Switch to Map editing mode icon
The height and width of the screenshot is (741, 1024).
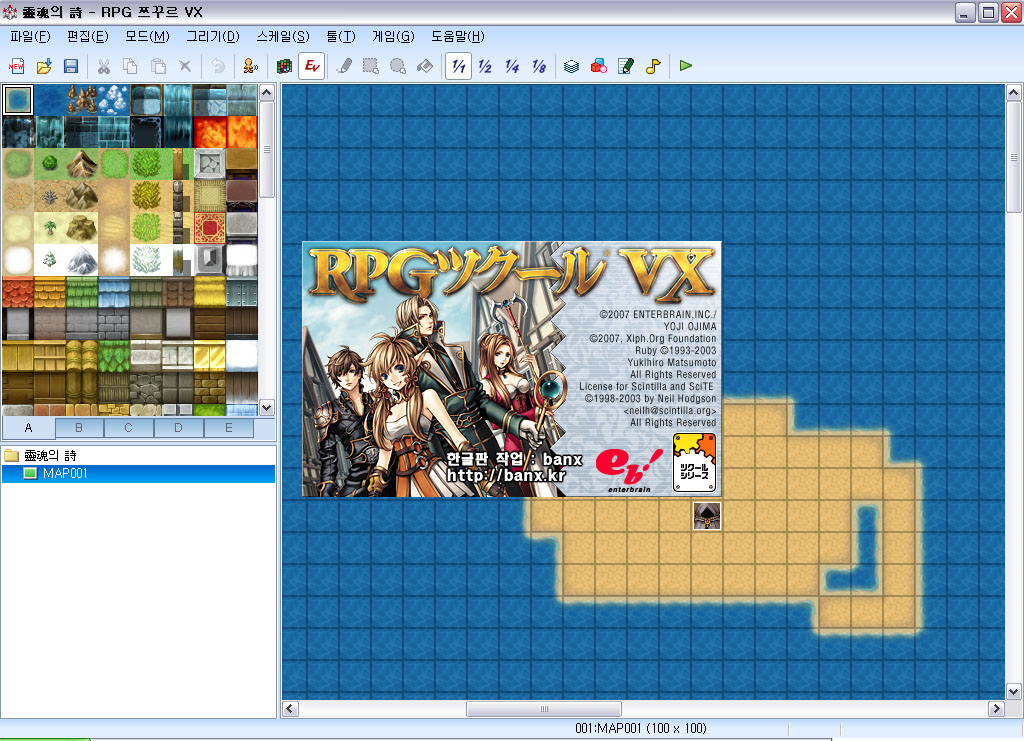(x=284, y=66)
